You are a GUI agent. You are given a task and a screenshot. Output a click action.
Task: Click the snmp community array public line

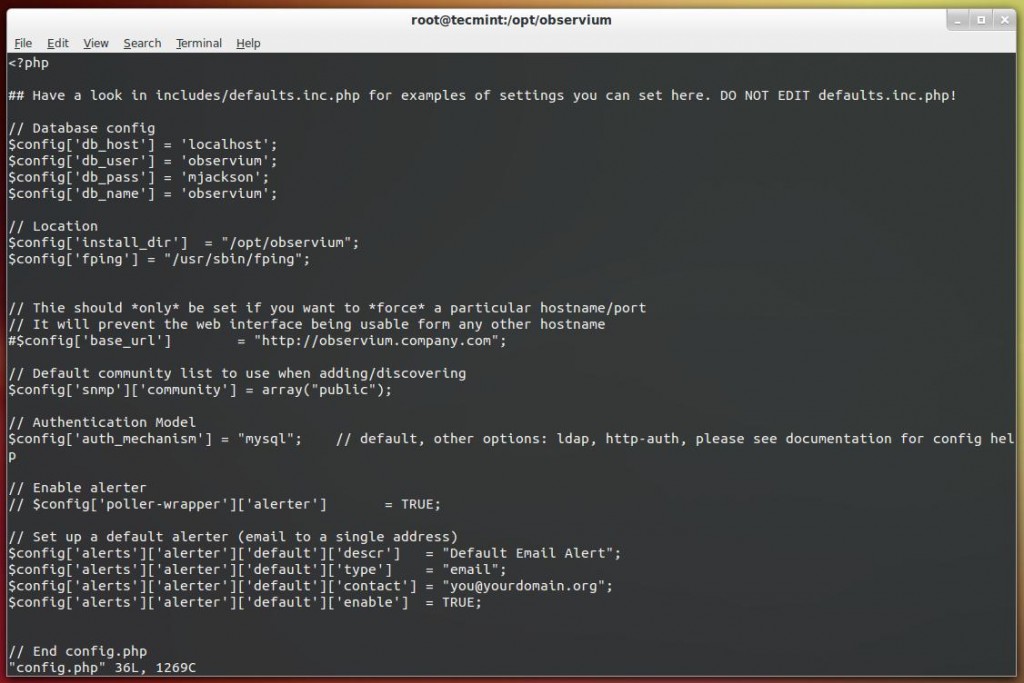[200, 389]
